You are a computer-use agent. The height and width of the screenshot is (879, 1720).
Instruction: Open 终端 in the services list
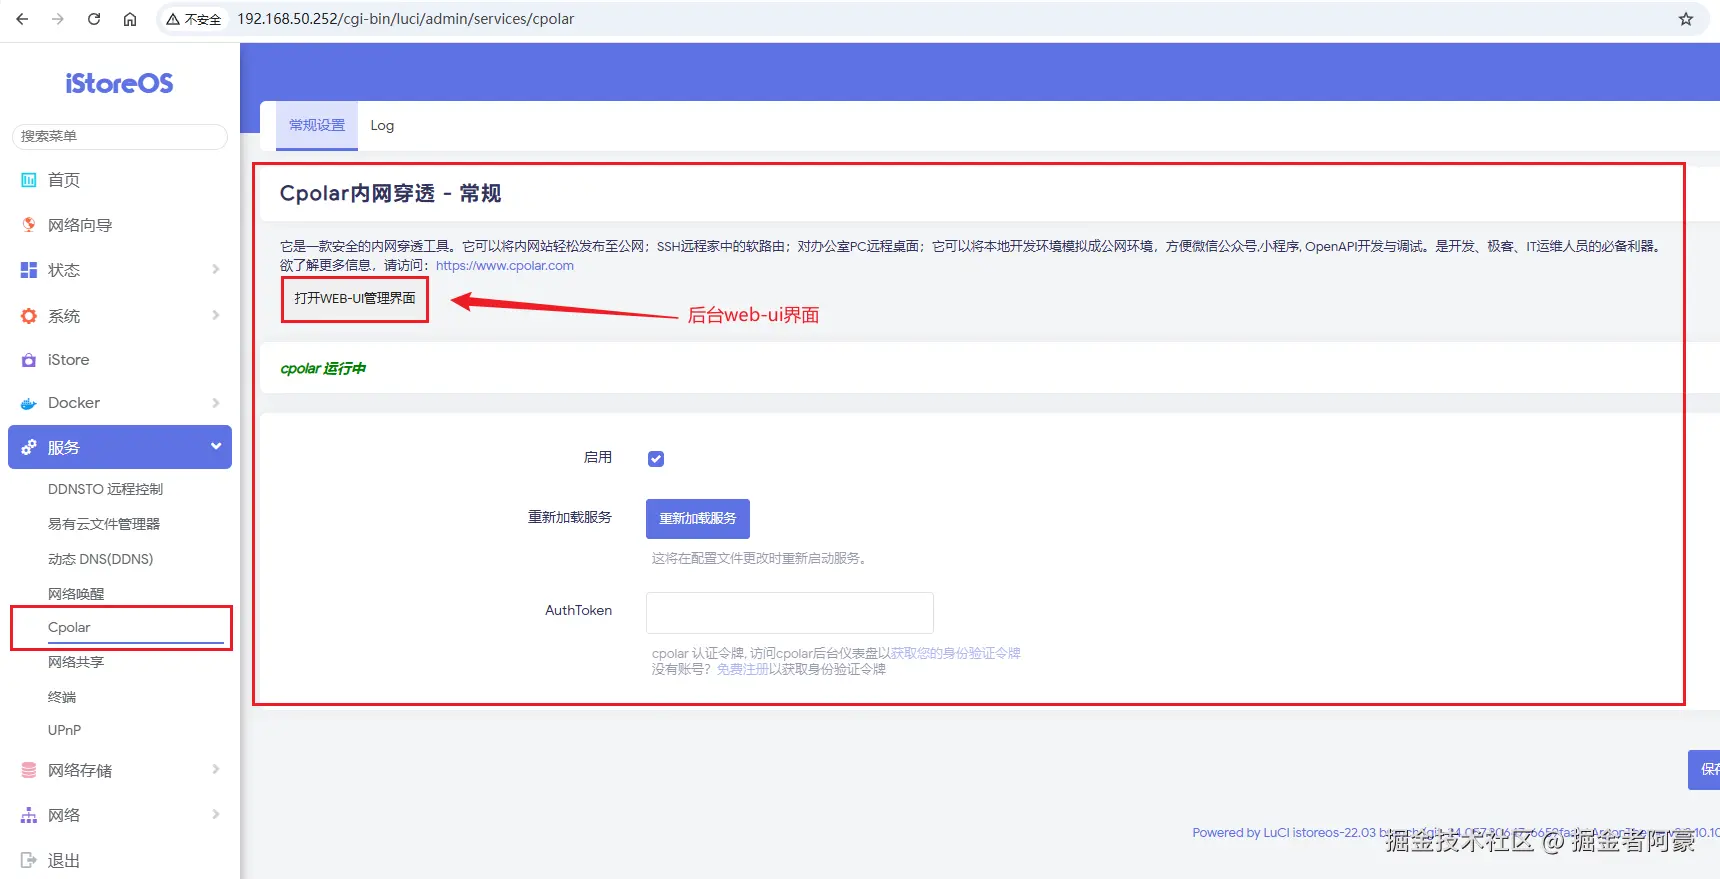click(62, 697)
